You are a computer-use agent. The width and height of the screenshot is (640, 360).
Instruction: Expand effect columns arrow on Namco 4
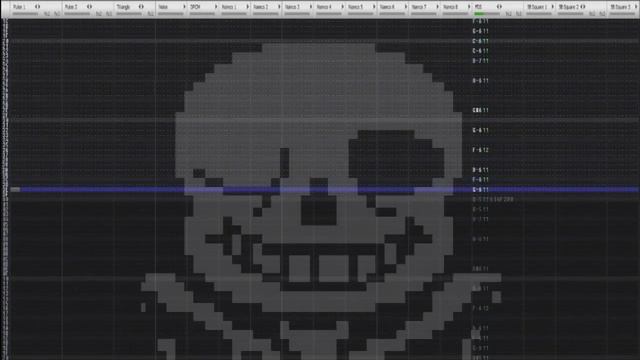(x=342, y=7)
